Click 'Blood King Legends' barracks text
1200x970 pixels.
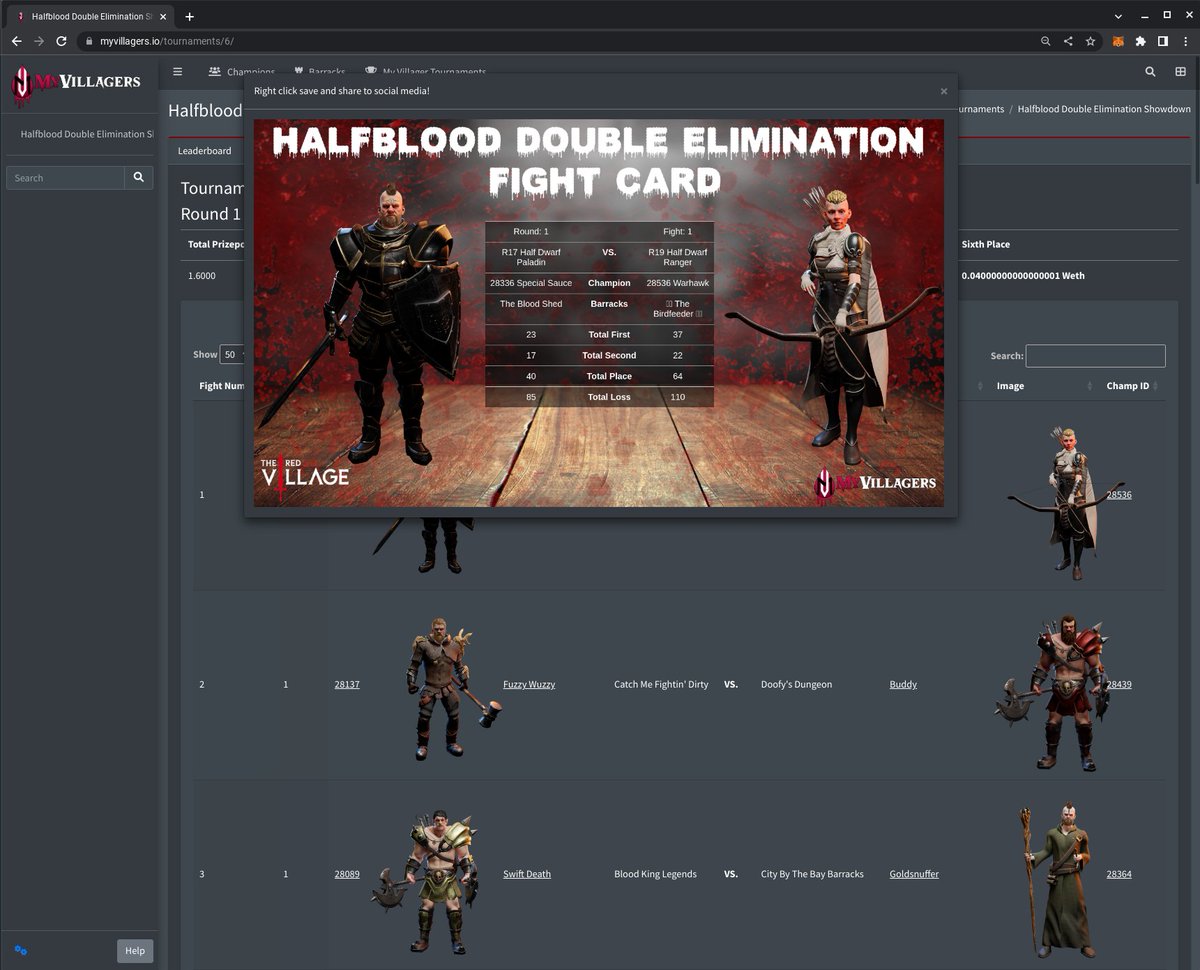[655, 874]
